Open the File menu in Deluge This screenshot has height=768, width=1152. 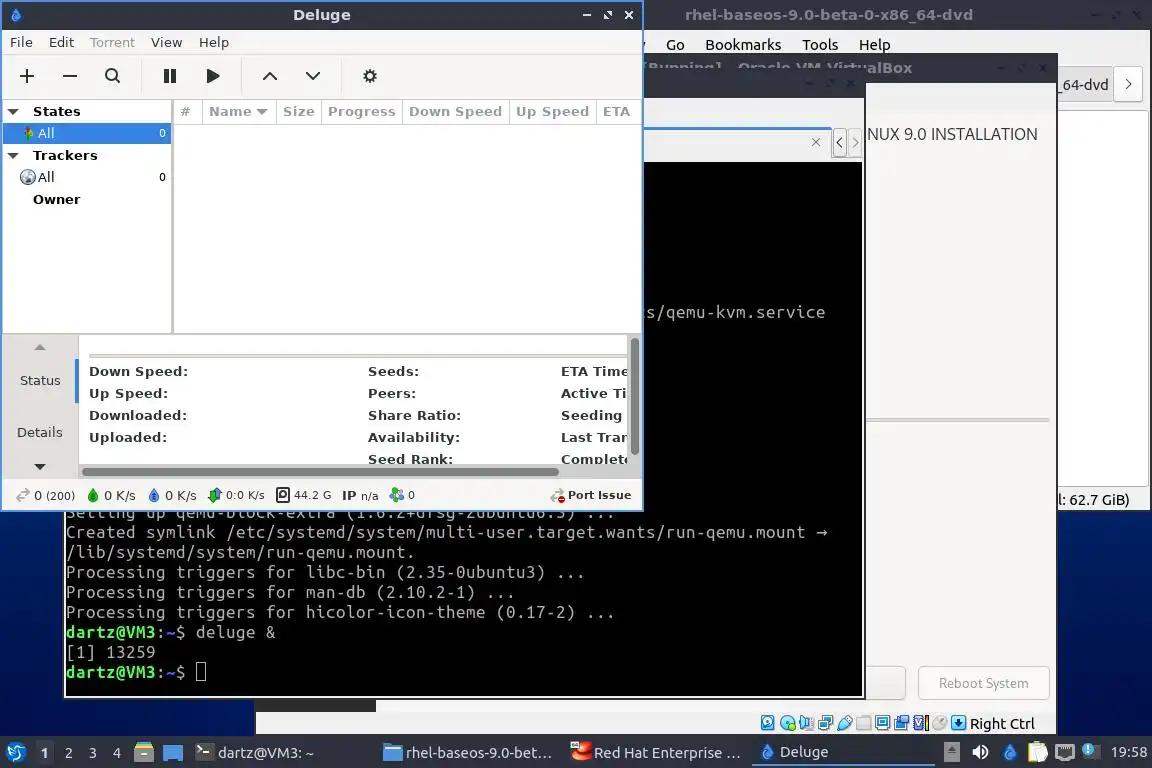21,43
